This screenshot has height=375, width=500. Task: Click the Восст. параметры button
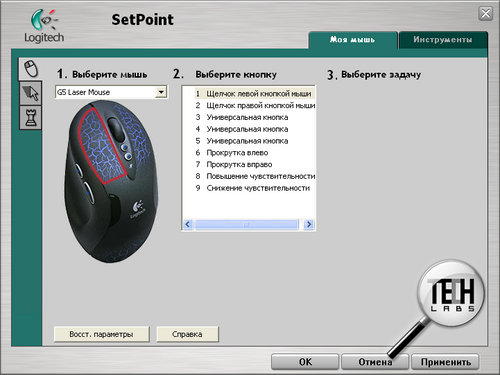point(101,334)
